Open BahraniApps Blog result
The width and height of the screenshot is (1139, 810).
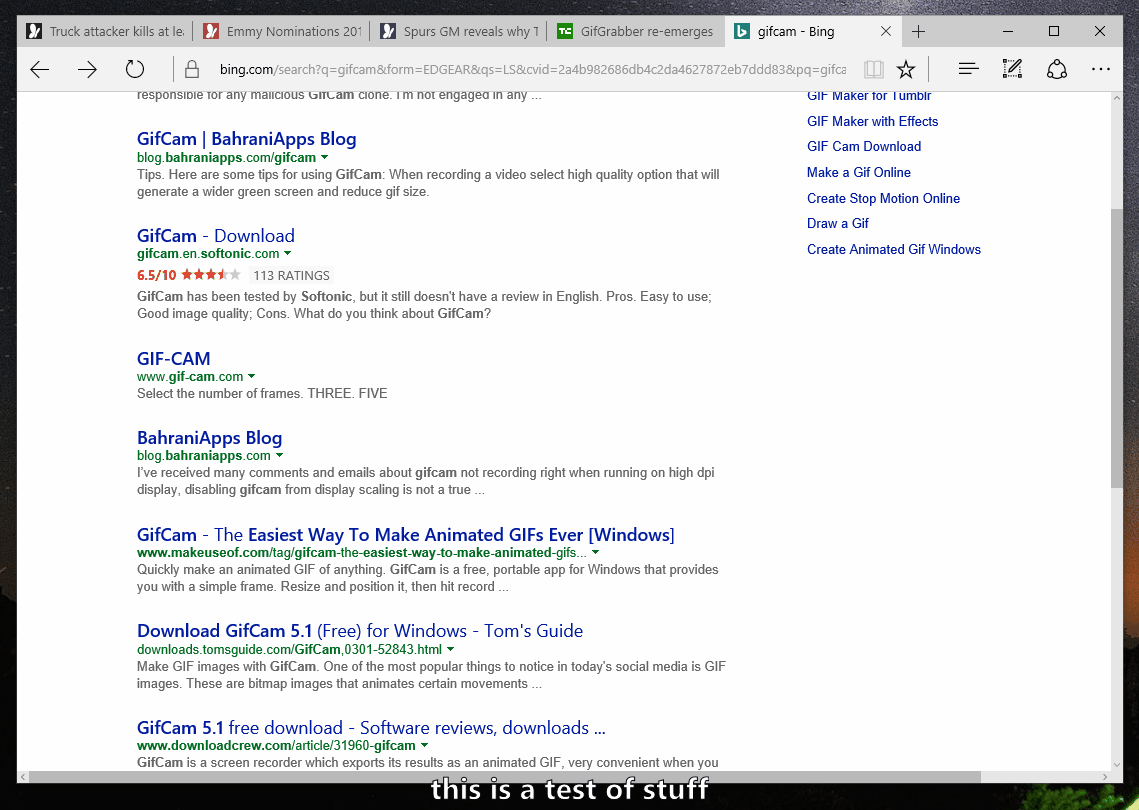point(209,437)
